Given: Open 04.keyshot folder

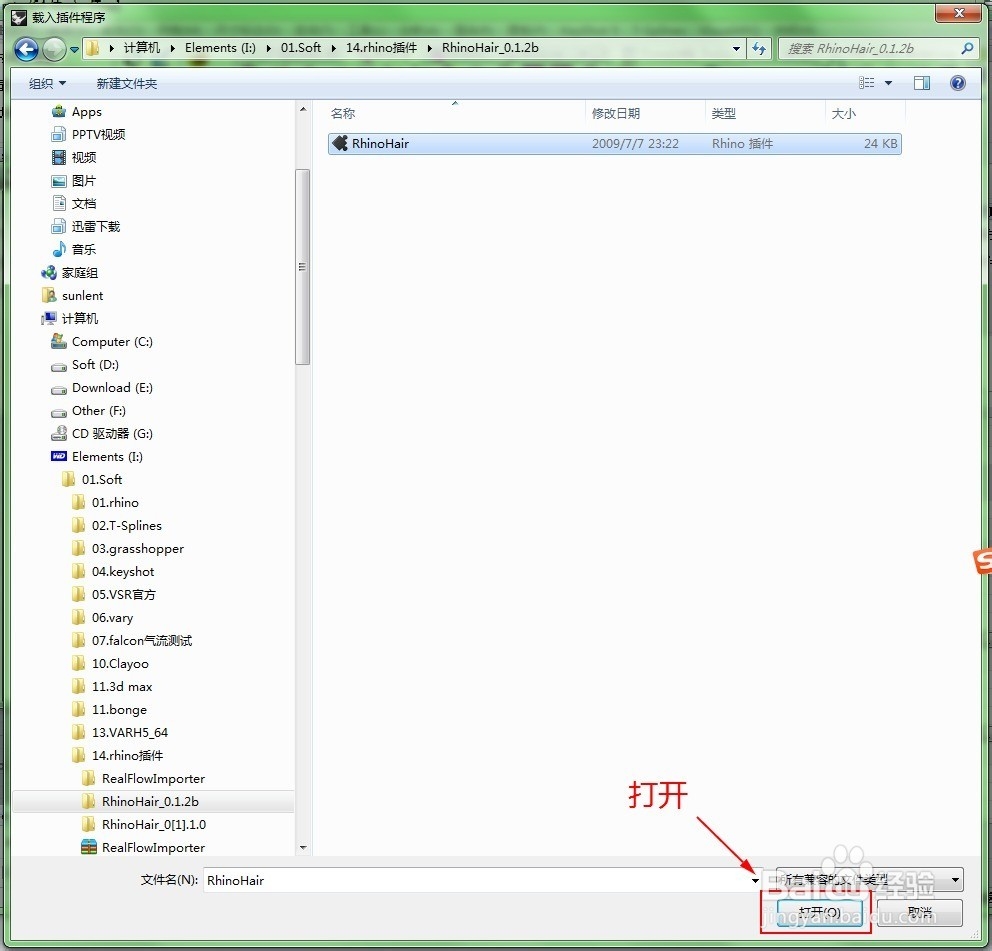Looking at the screenshot, I should [x=123, y=571].
